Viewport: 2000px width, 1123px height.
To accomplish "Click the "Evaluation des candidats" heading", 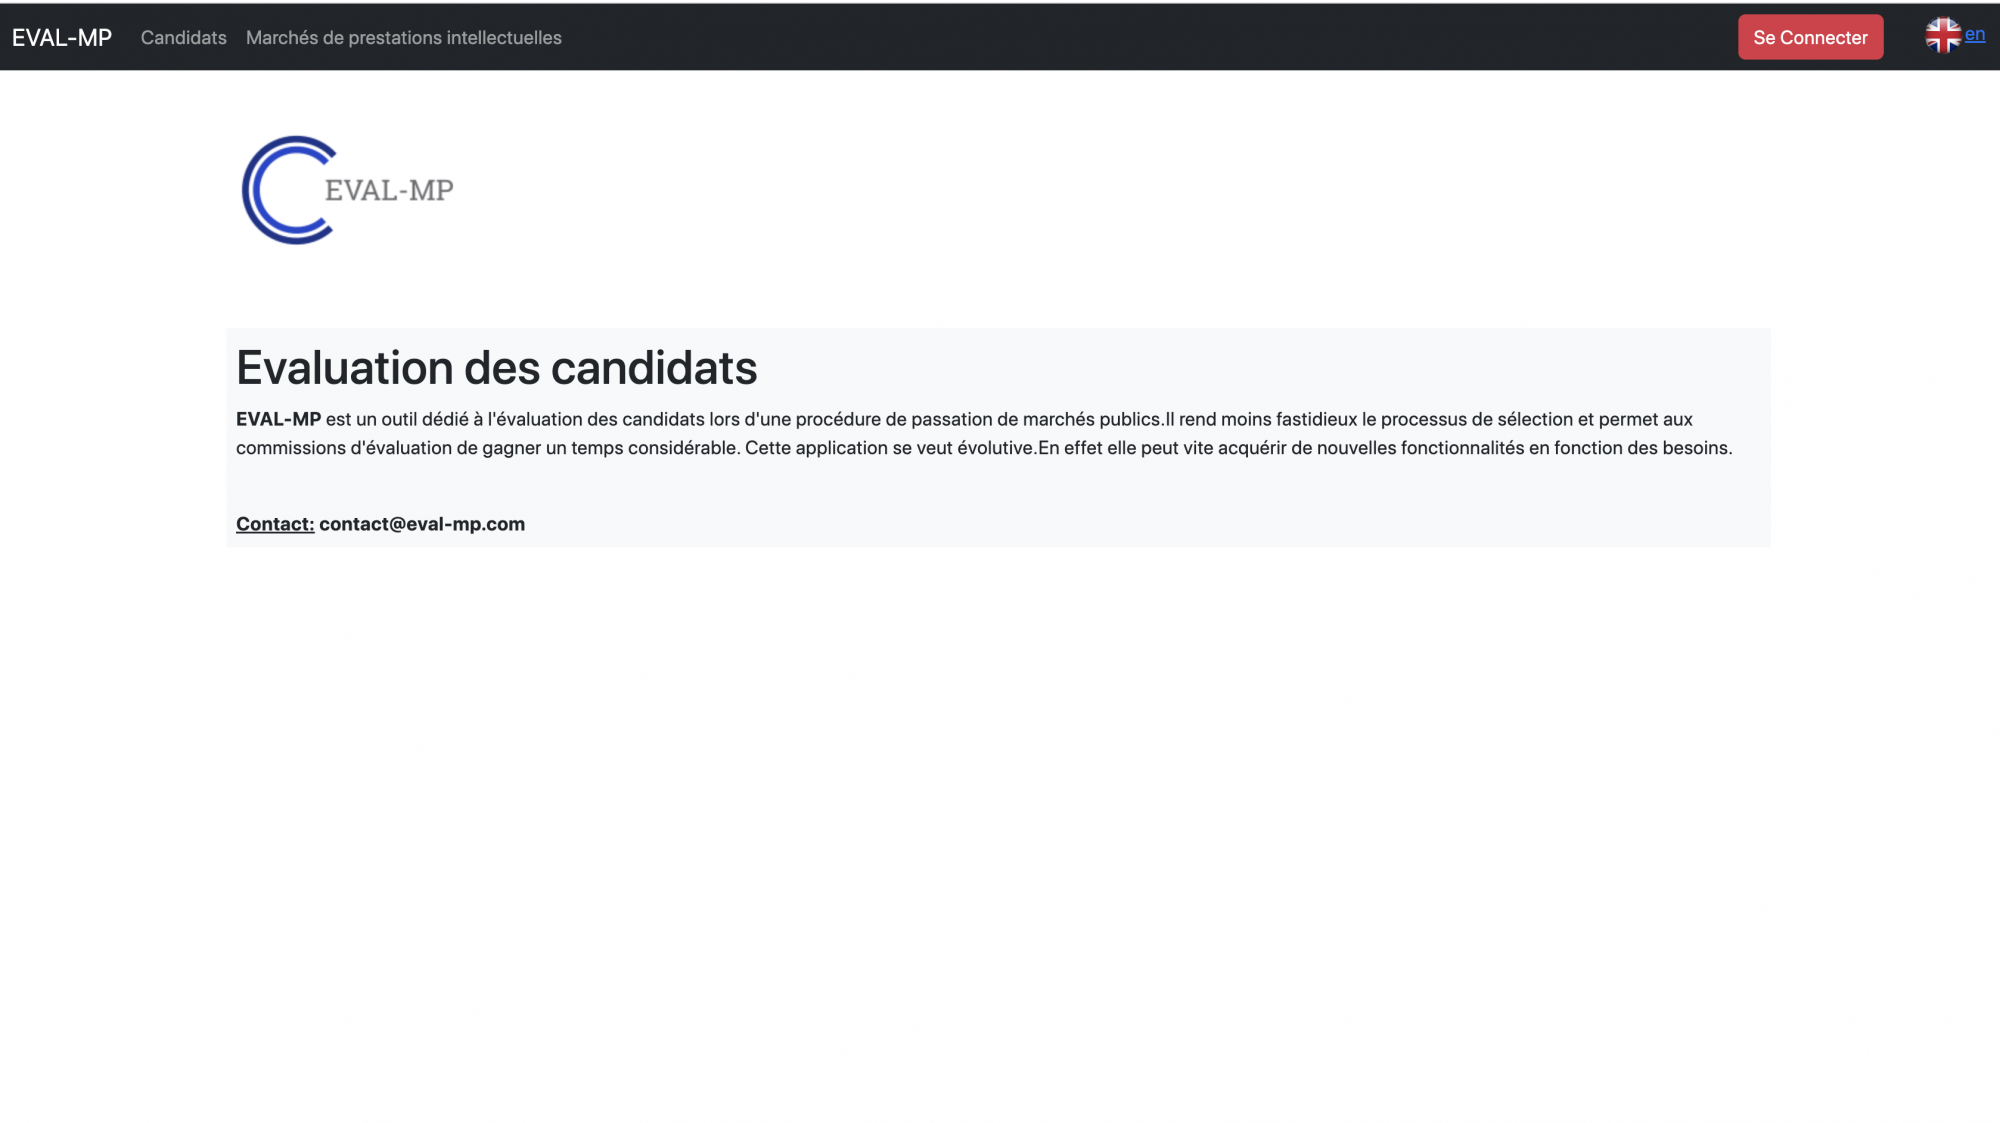I will click(496, 368).
